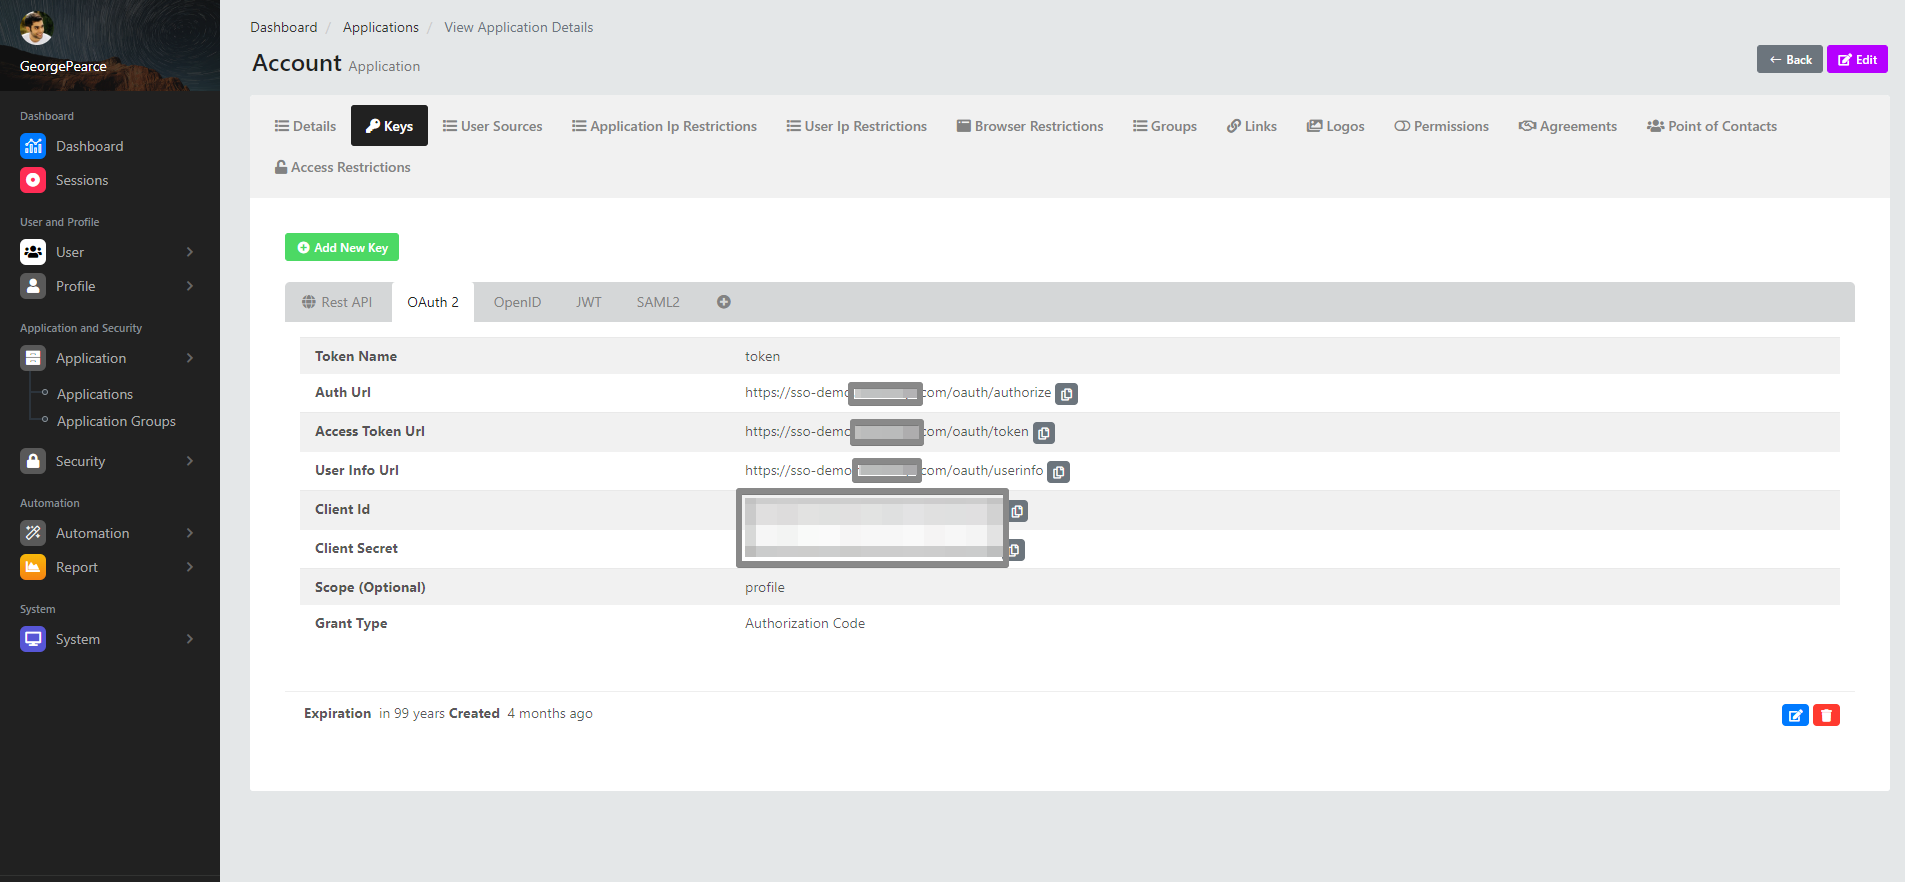1905x882 pixels.
Task: Copy the Client Id value
Action: pos(1017,511)
